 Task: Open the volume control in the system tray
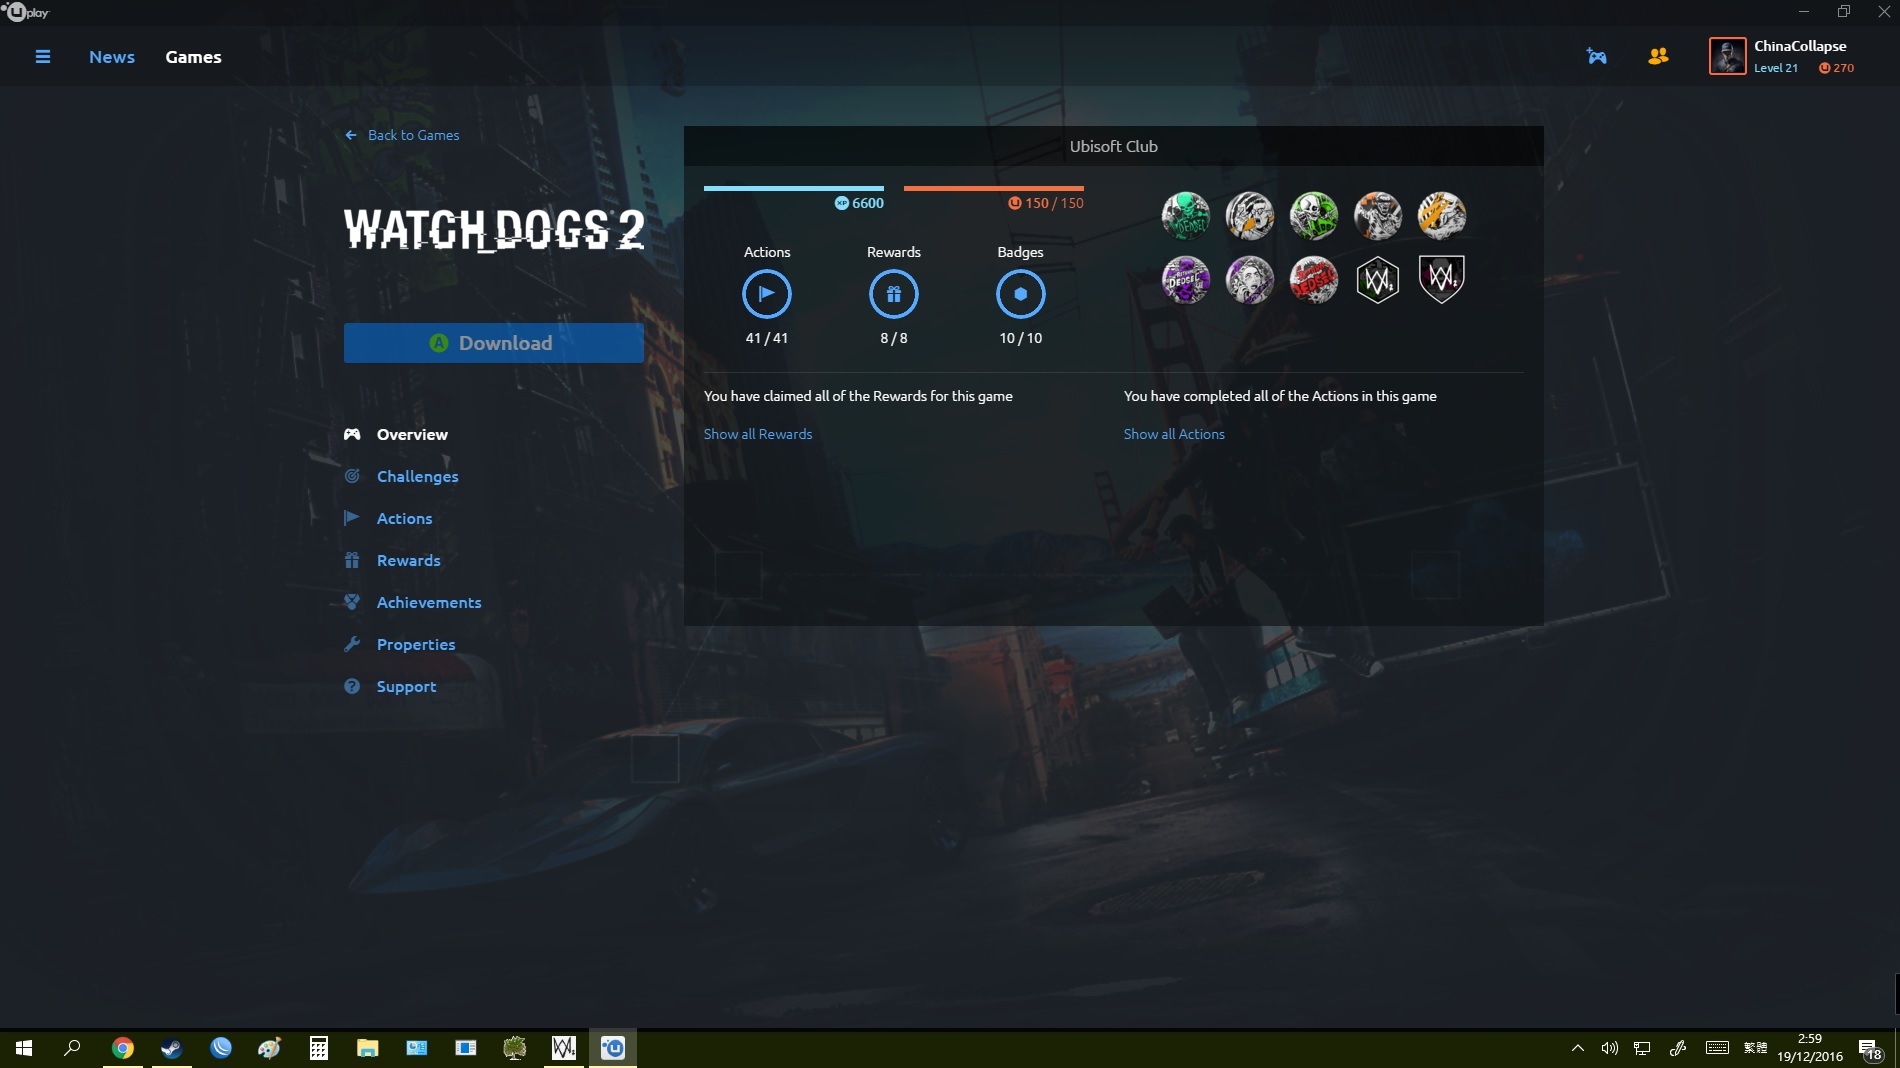(1609, 1048)
